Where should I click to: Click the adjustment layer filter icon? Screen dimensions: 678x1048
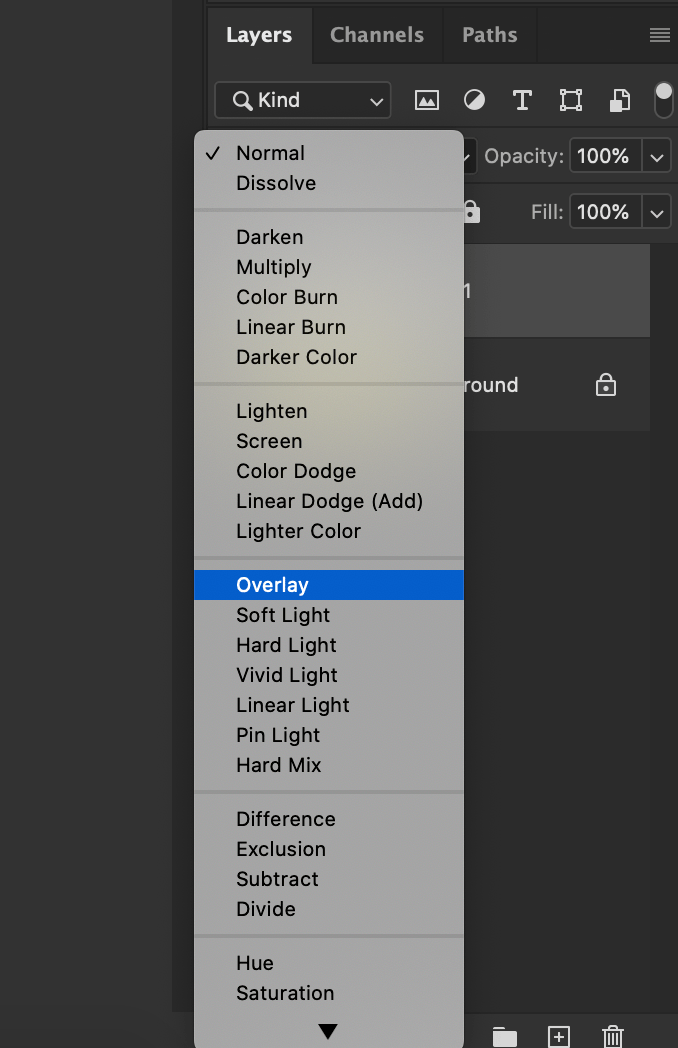(x=474, y=100)
